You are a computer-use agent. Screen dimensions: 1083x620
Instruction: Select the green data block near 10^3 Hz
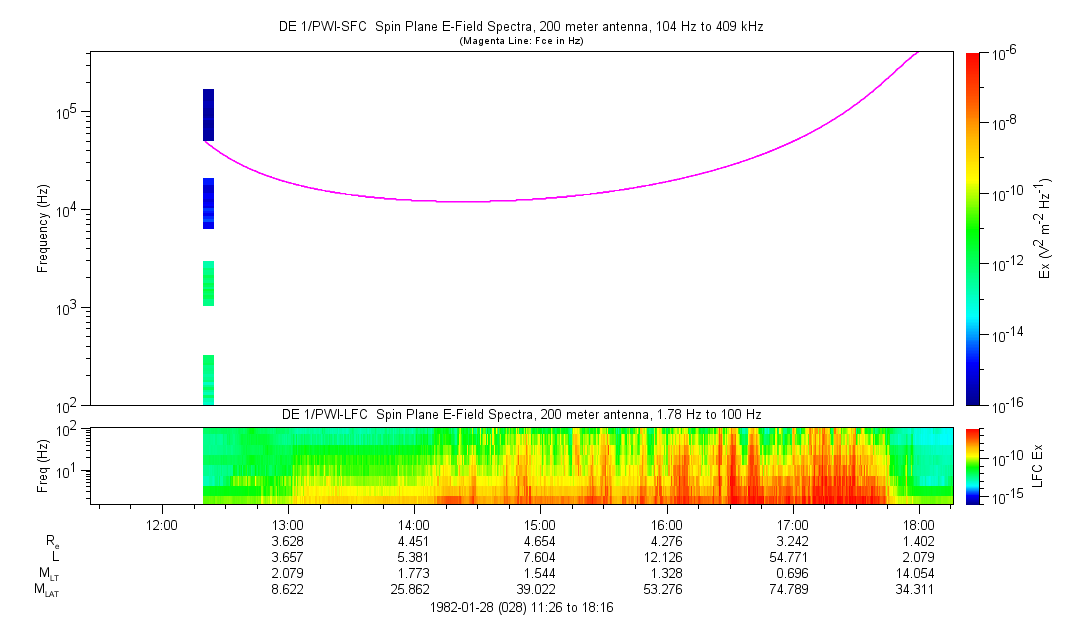208,283
